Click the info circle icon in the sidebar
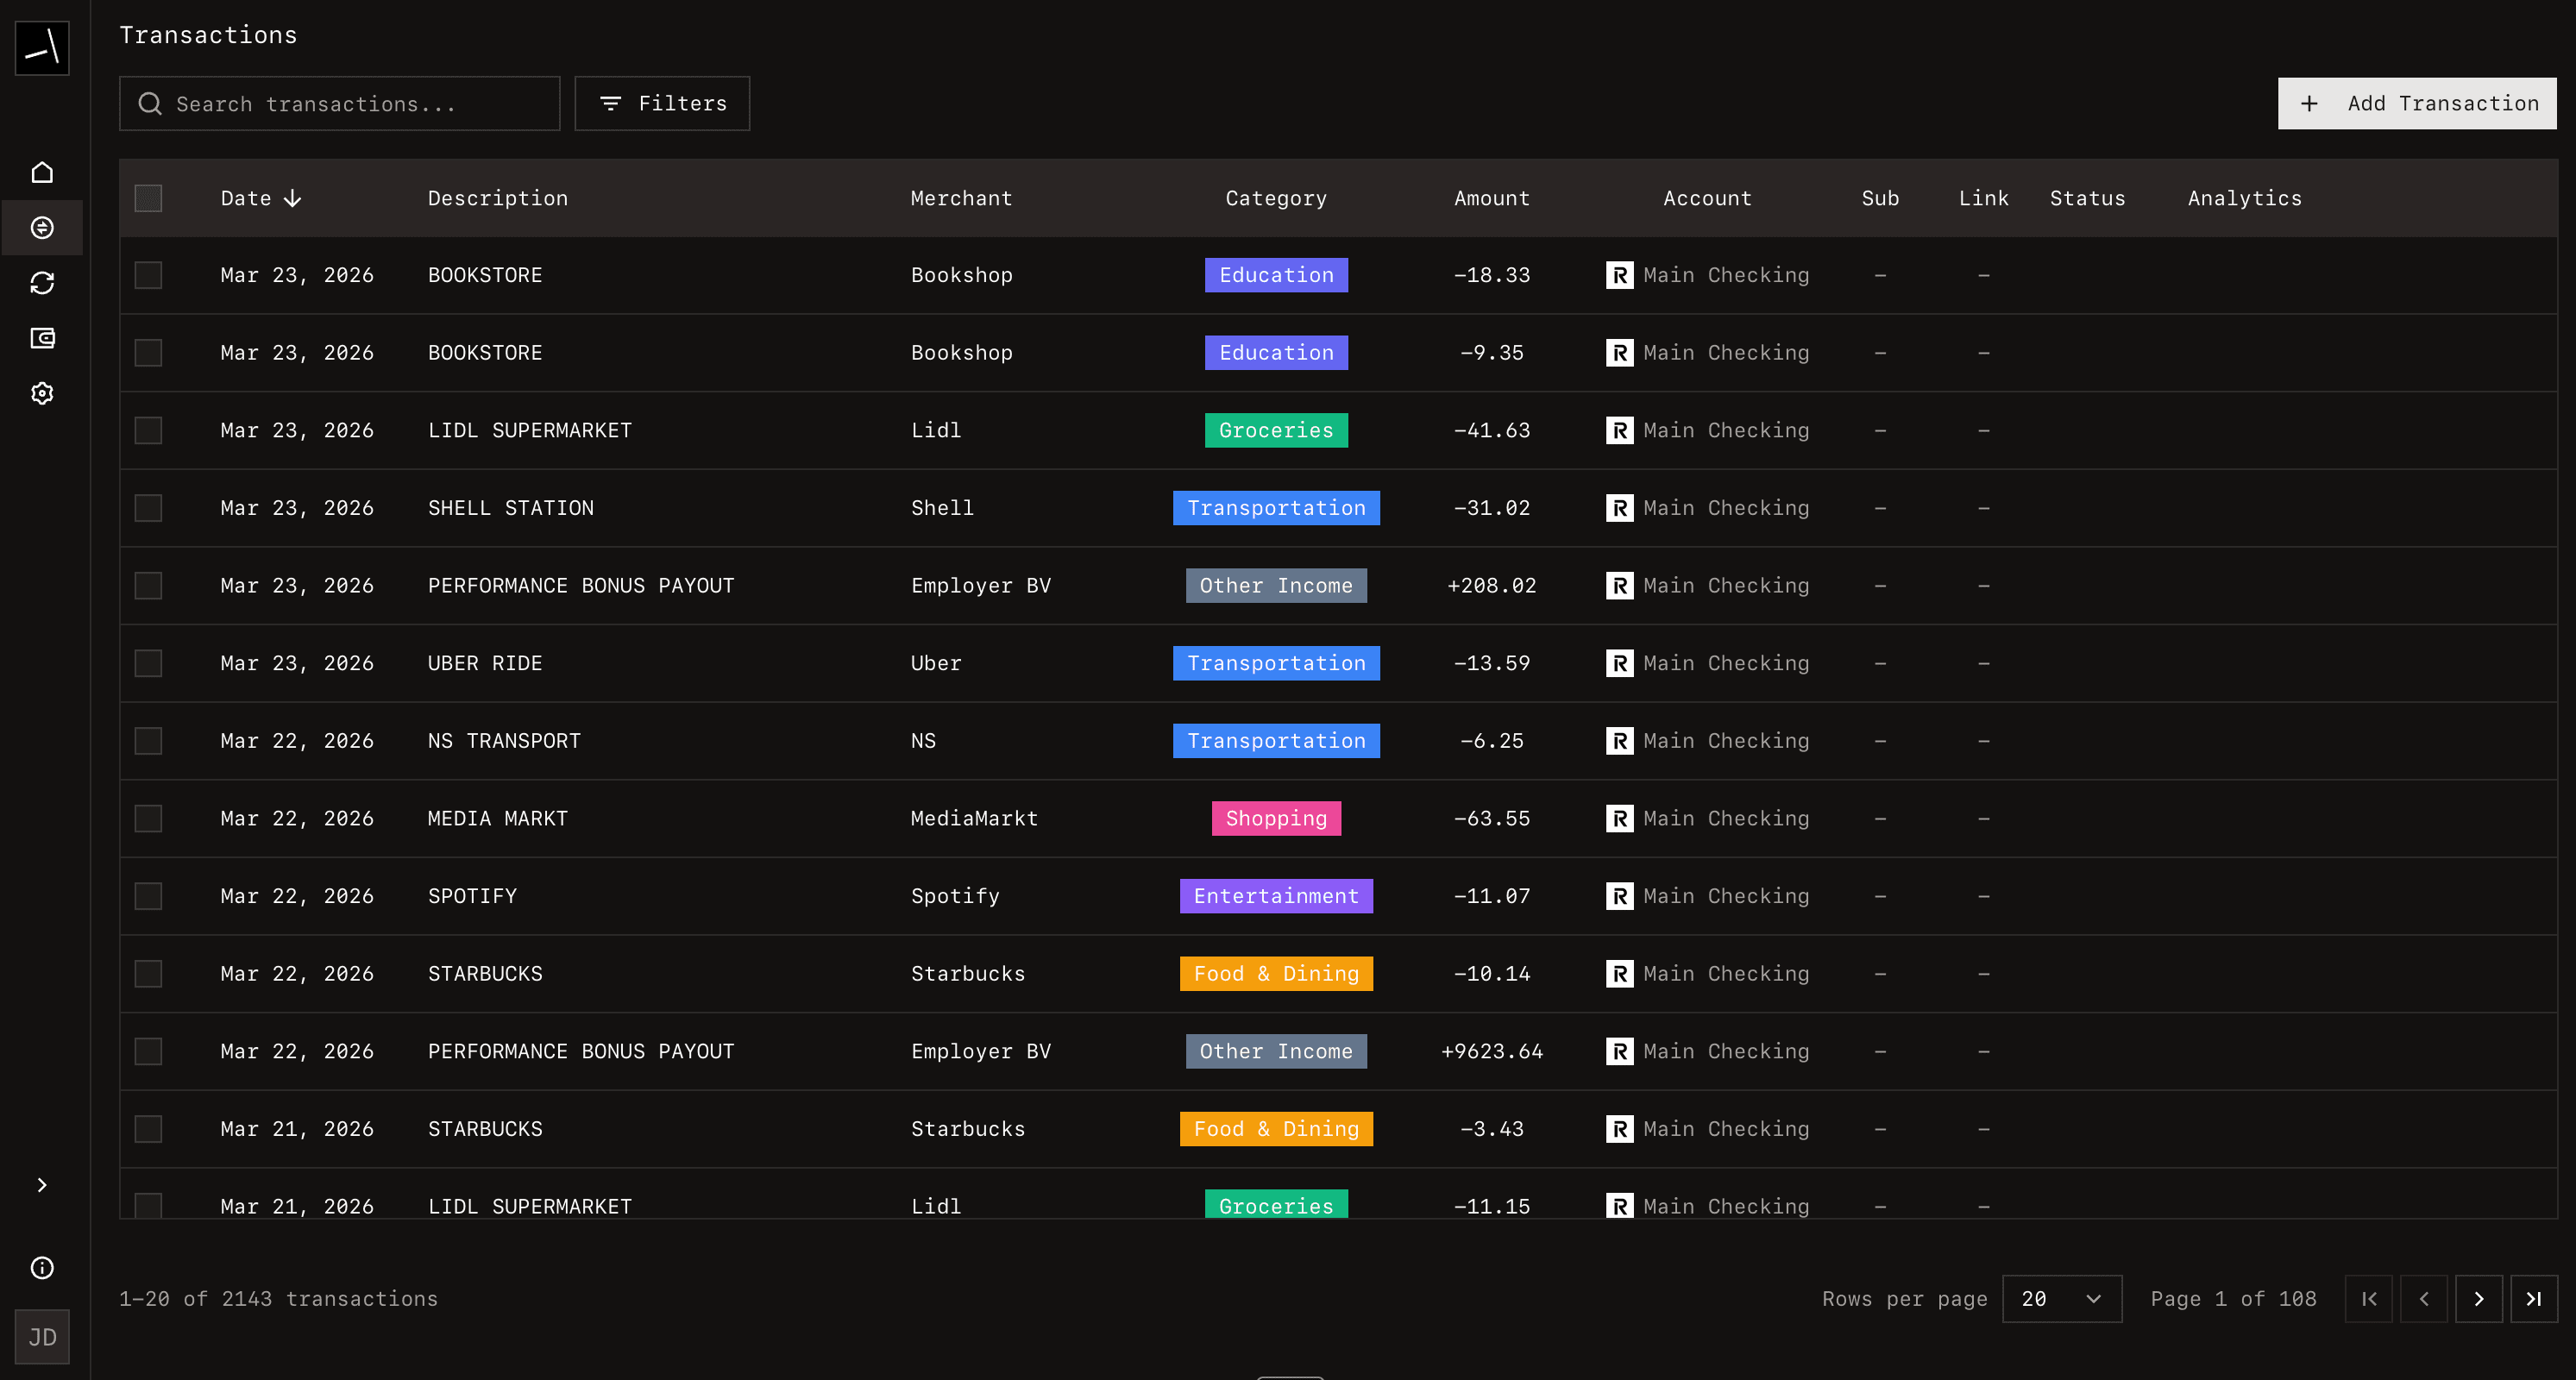This screenshot has height=1380, width=2576. (x=42, y=1268)
